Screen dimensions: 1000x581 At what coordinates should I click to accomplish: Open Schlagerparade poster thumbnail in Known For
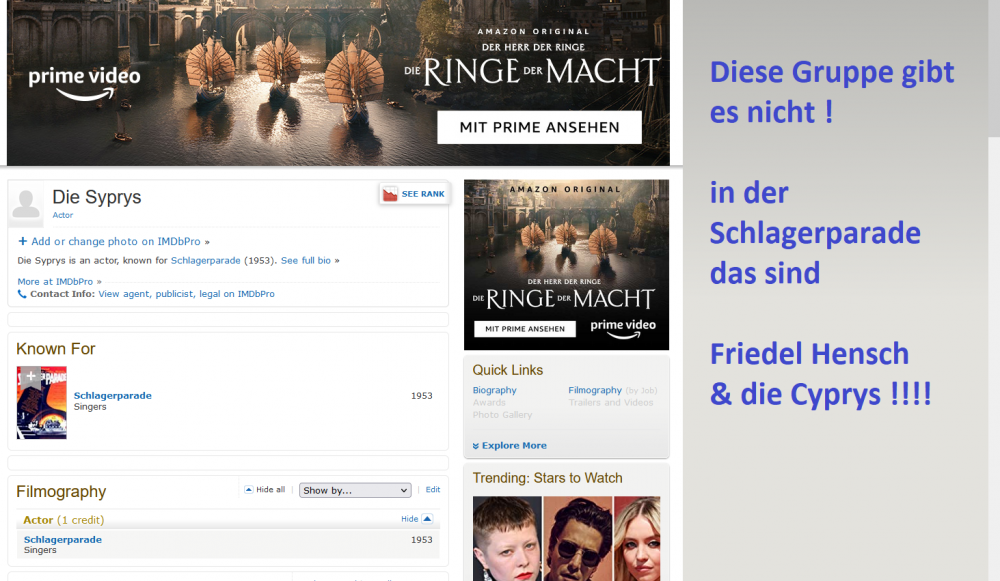pyautogui.click(x=41, y=402)
